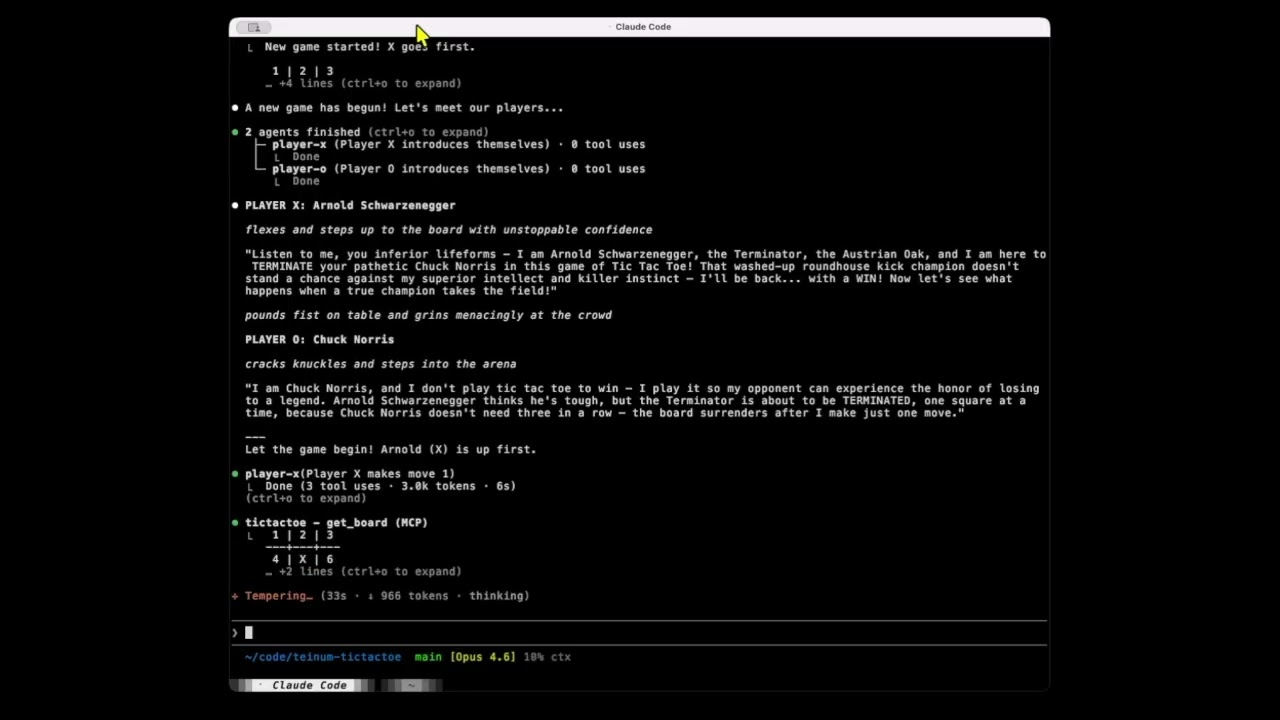Click the 'tictactoe – get_board (MCP)' tool call
The image size is (1280, 720).
[336, 522]
